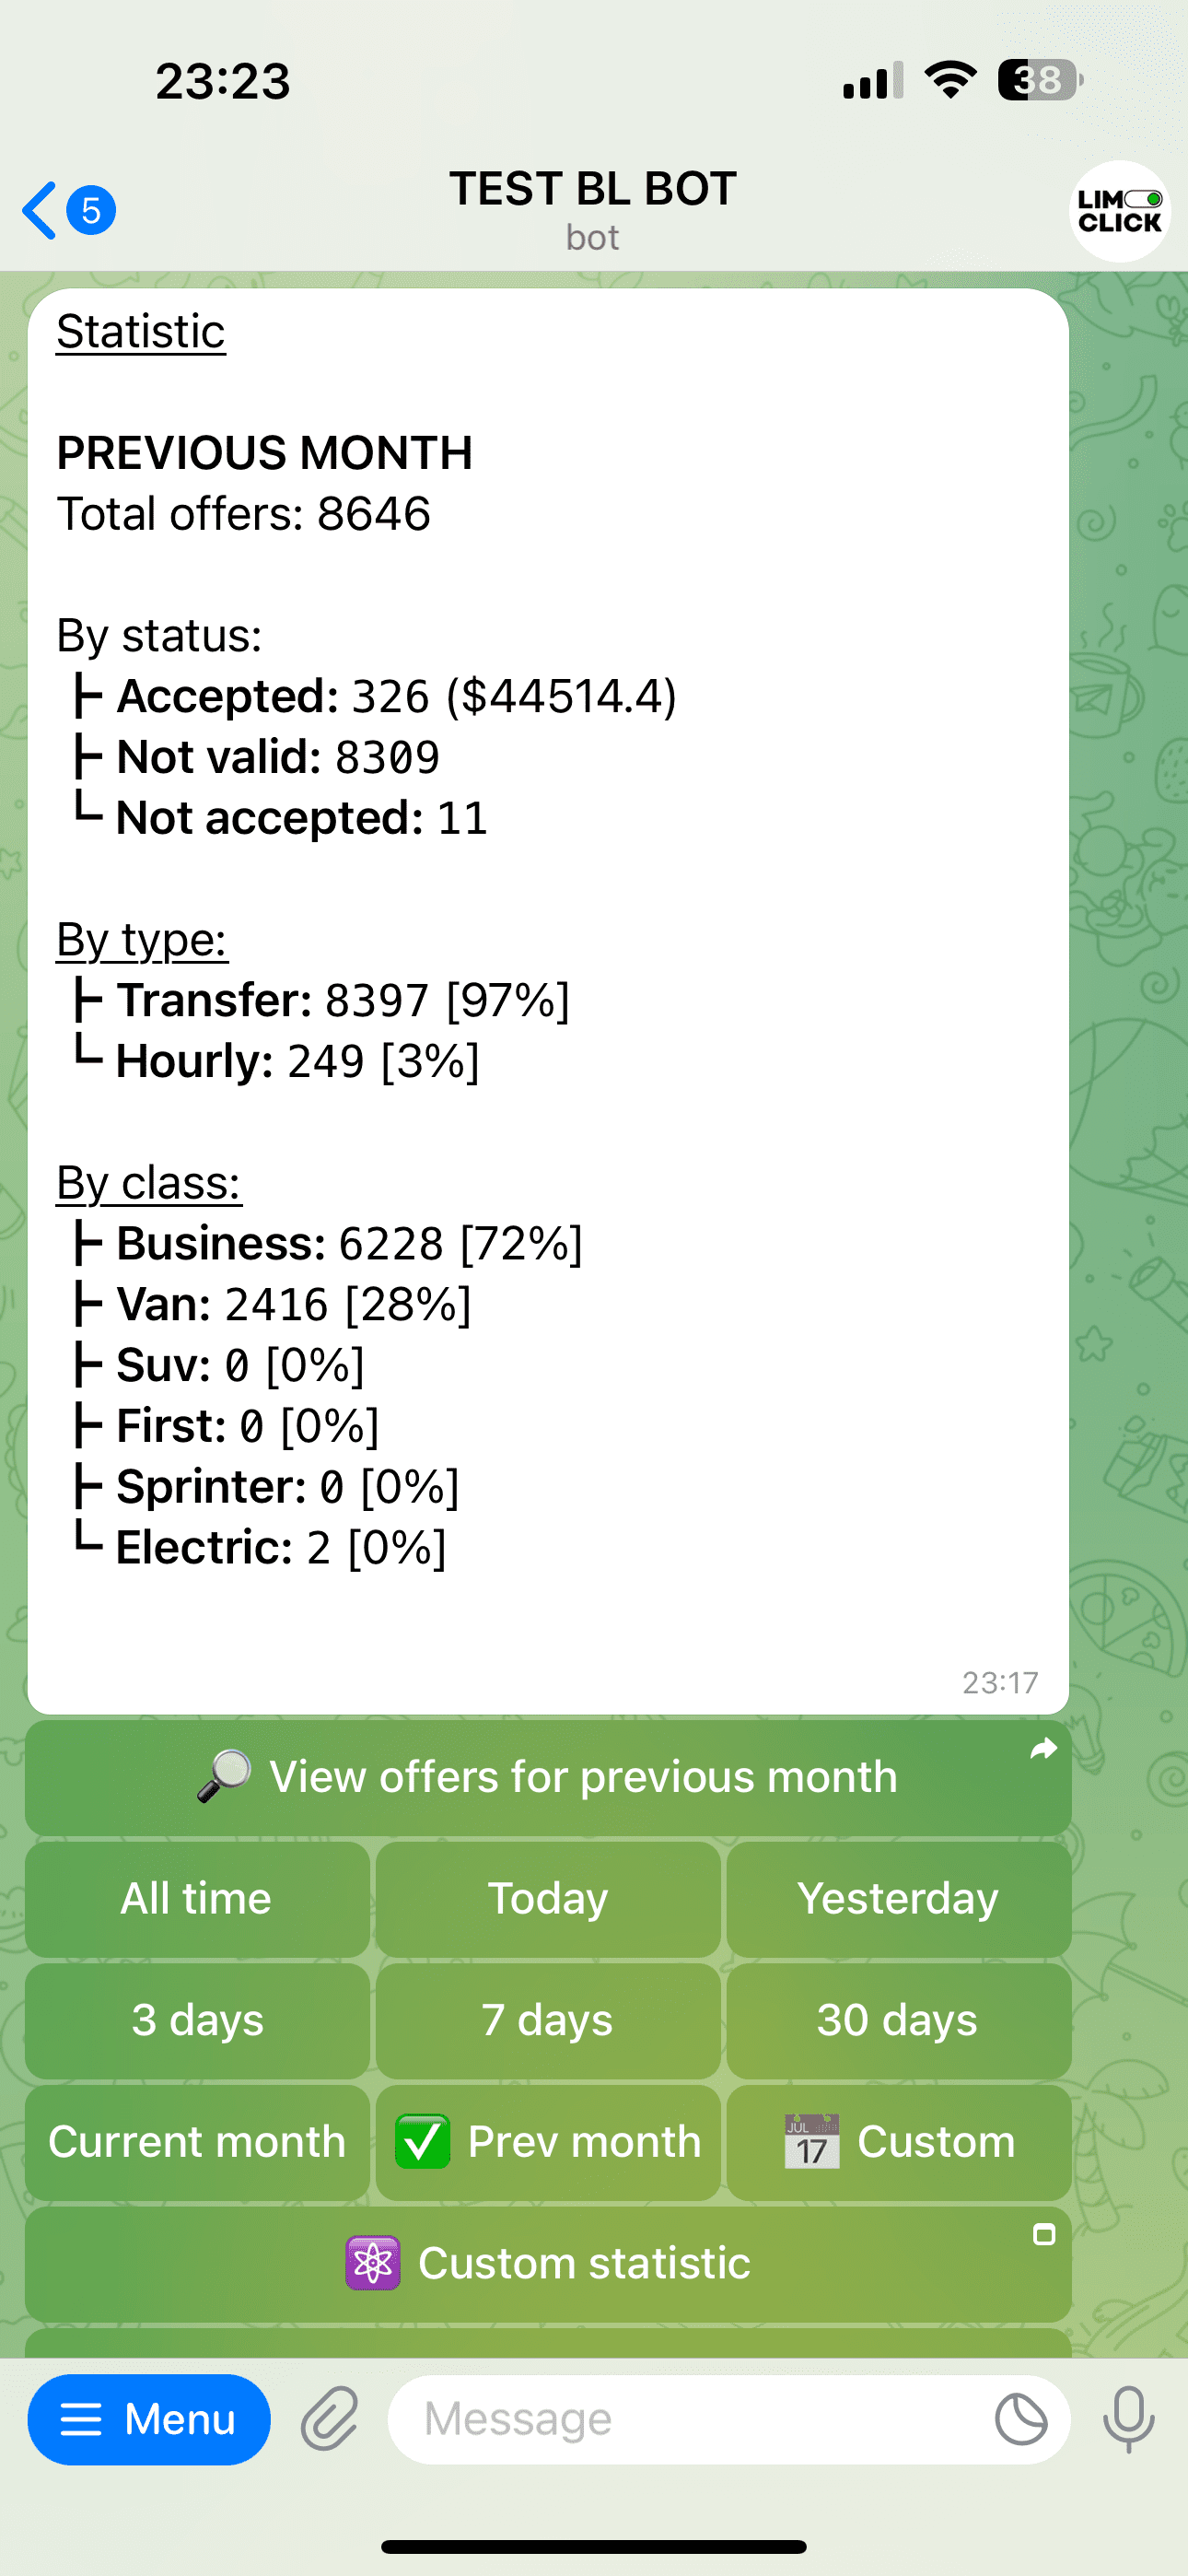Screen dimensions: 1188x2576
Task: Show statistics for Yesterday
Action: 898,1898
